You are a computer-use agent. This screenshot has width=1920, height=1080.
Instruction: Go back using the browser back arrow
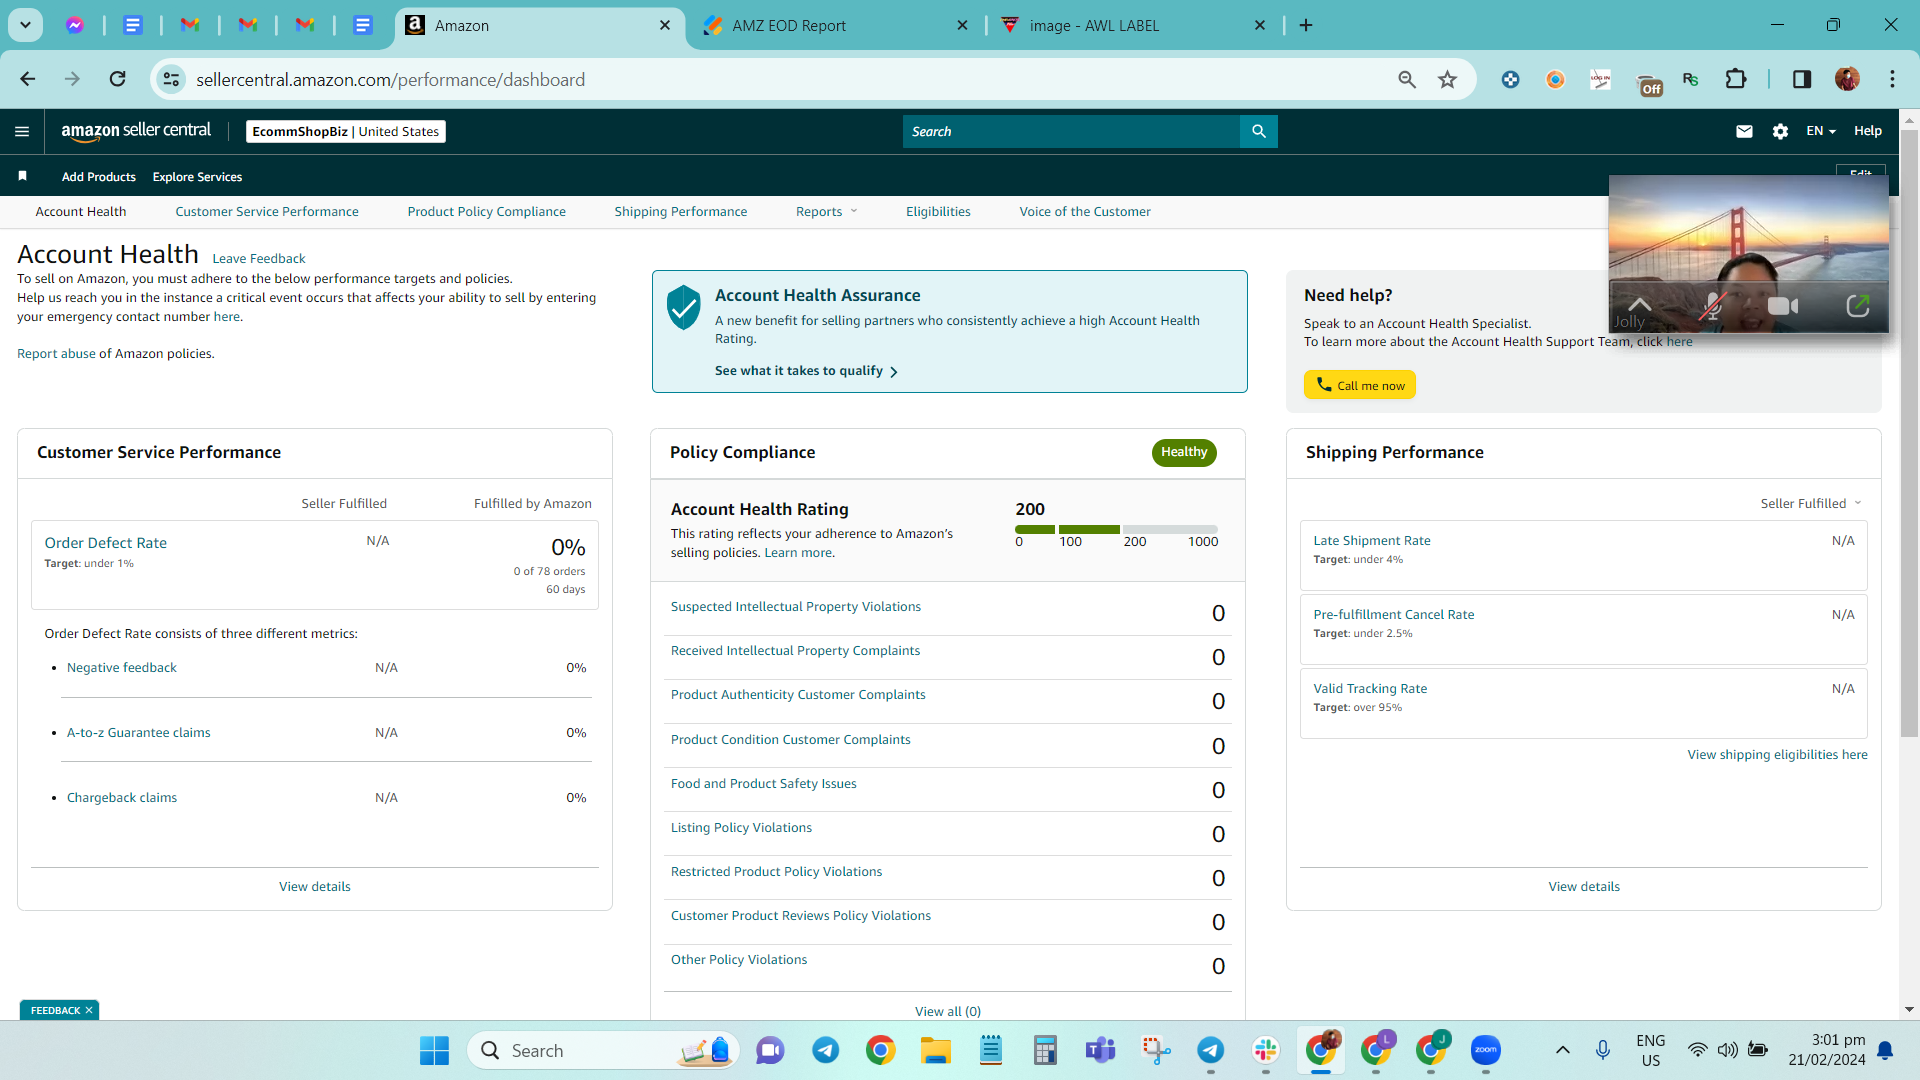pyautogui.click(x=28, y=79)
